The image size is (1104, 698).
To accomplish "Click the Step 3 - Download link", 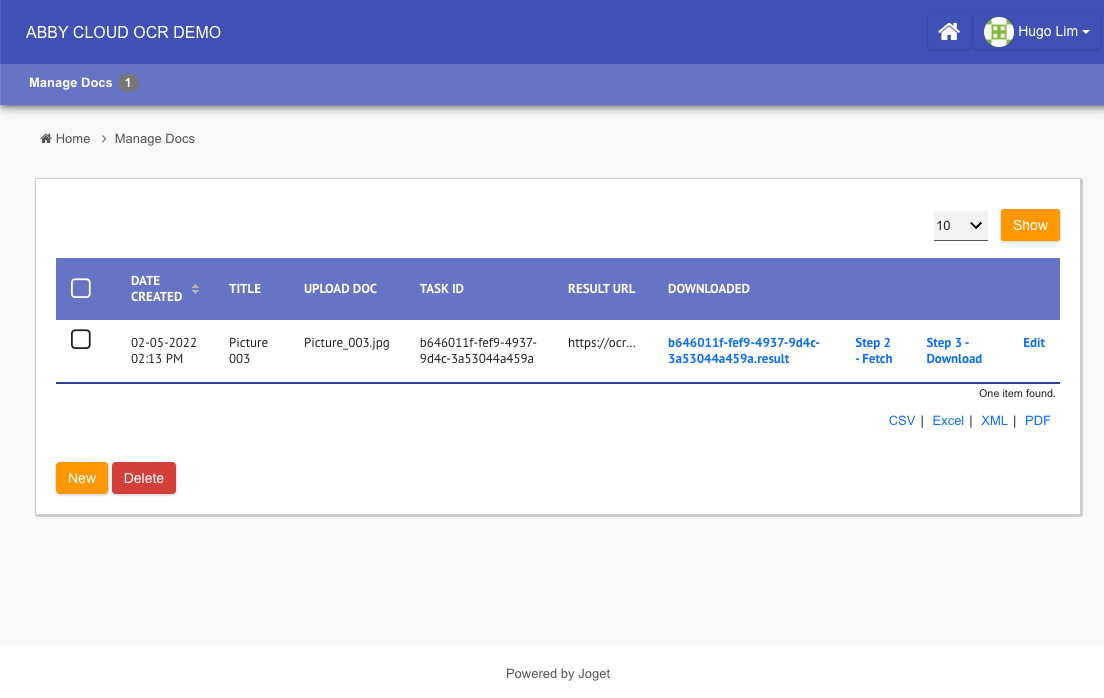I will coord(954,351).
